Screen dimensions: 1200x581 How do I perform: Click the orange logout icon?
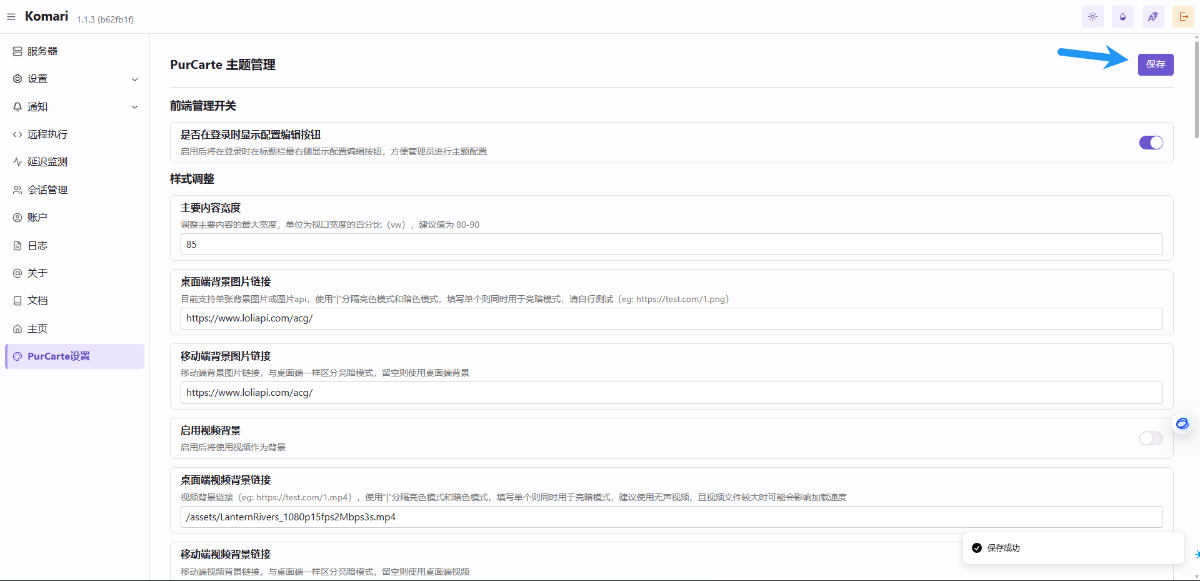tap(1182, 16)
